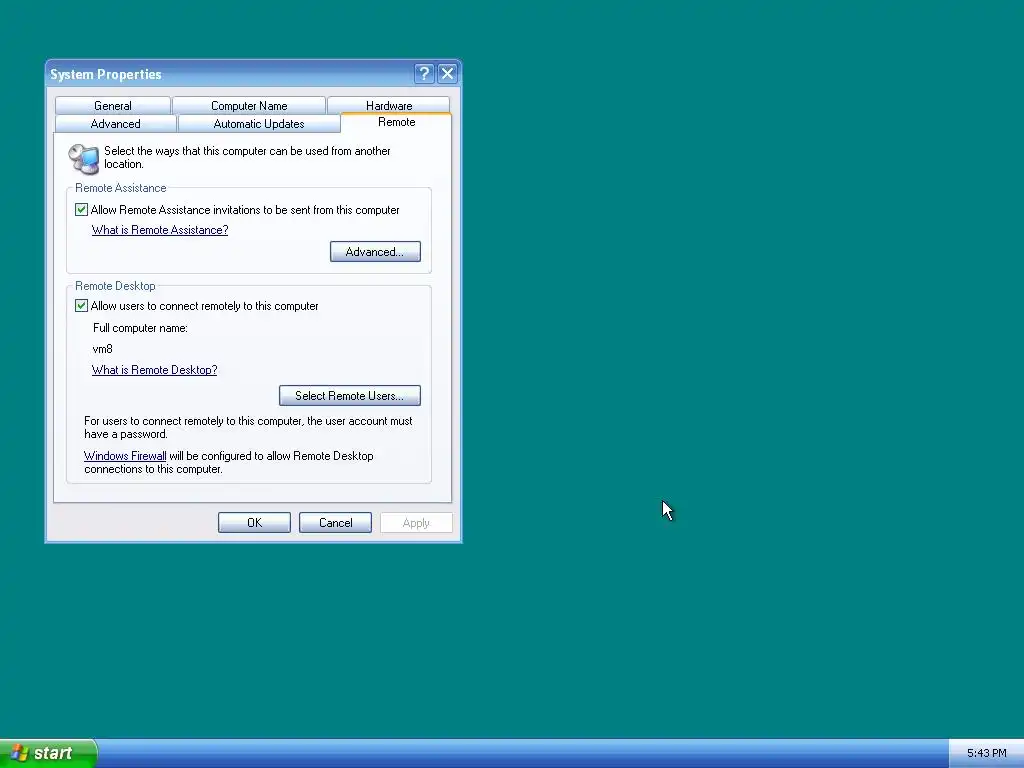This screenshot has height=768, width=1024.
Task: Uncheck Allow Remote Assistance invitations checkbox
Action: point(82,210)
